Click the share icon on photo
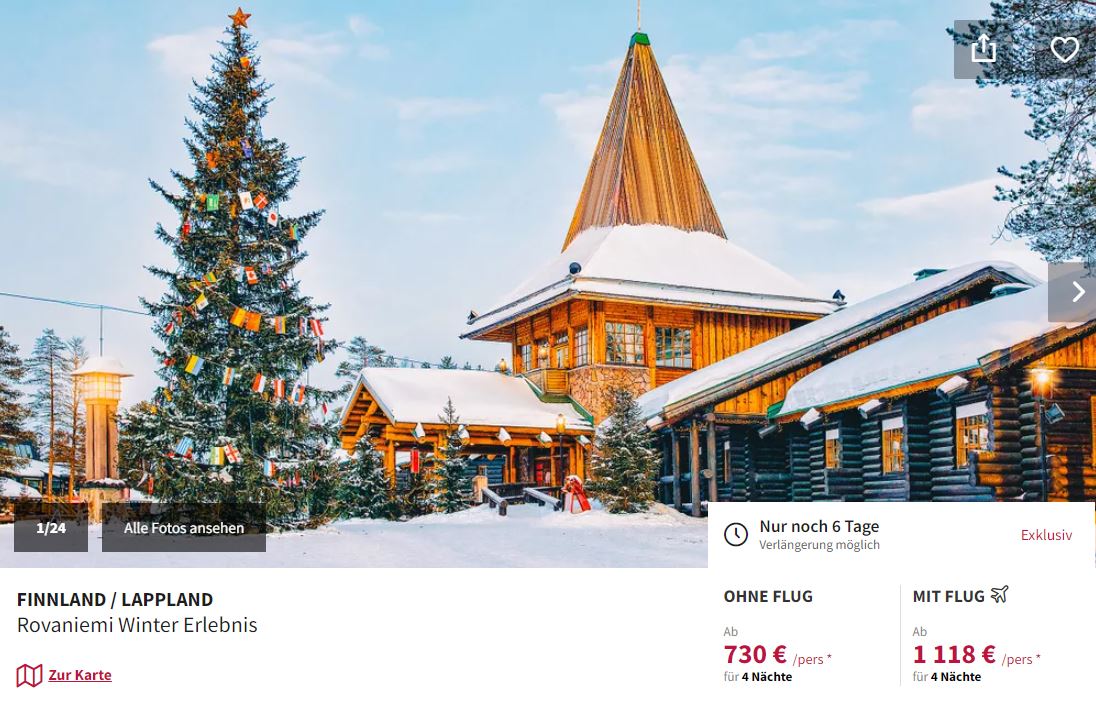 pos(983,49)
